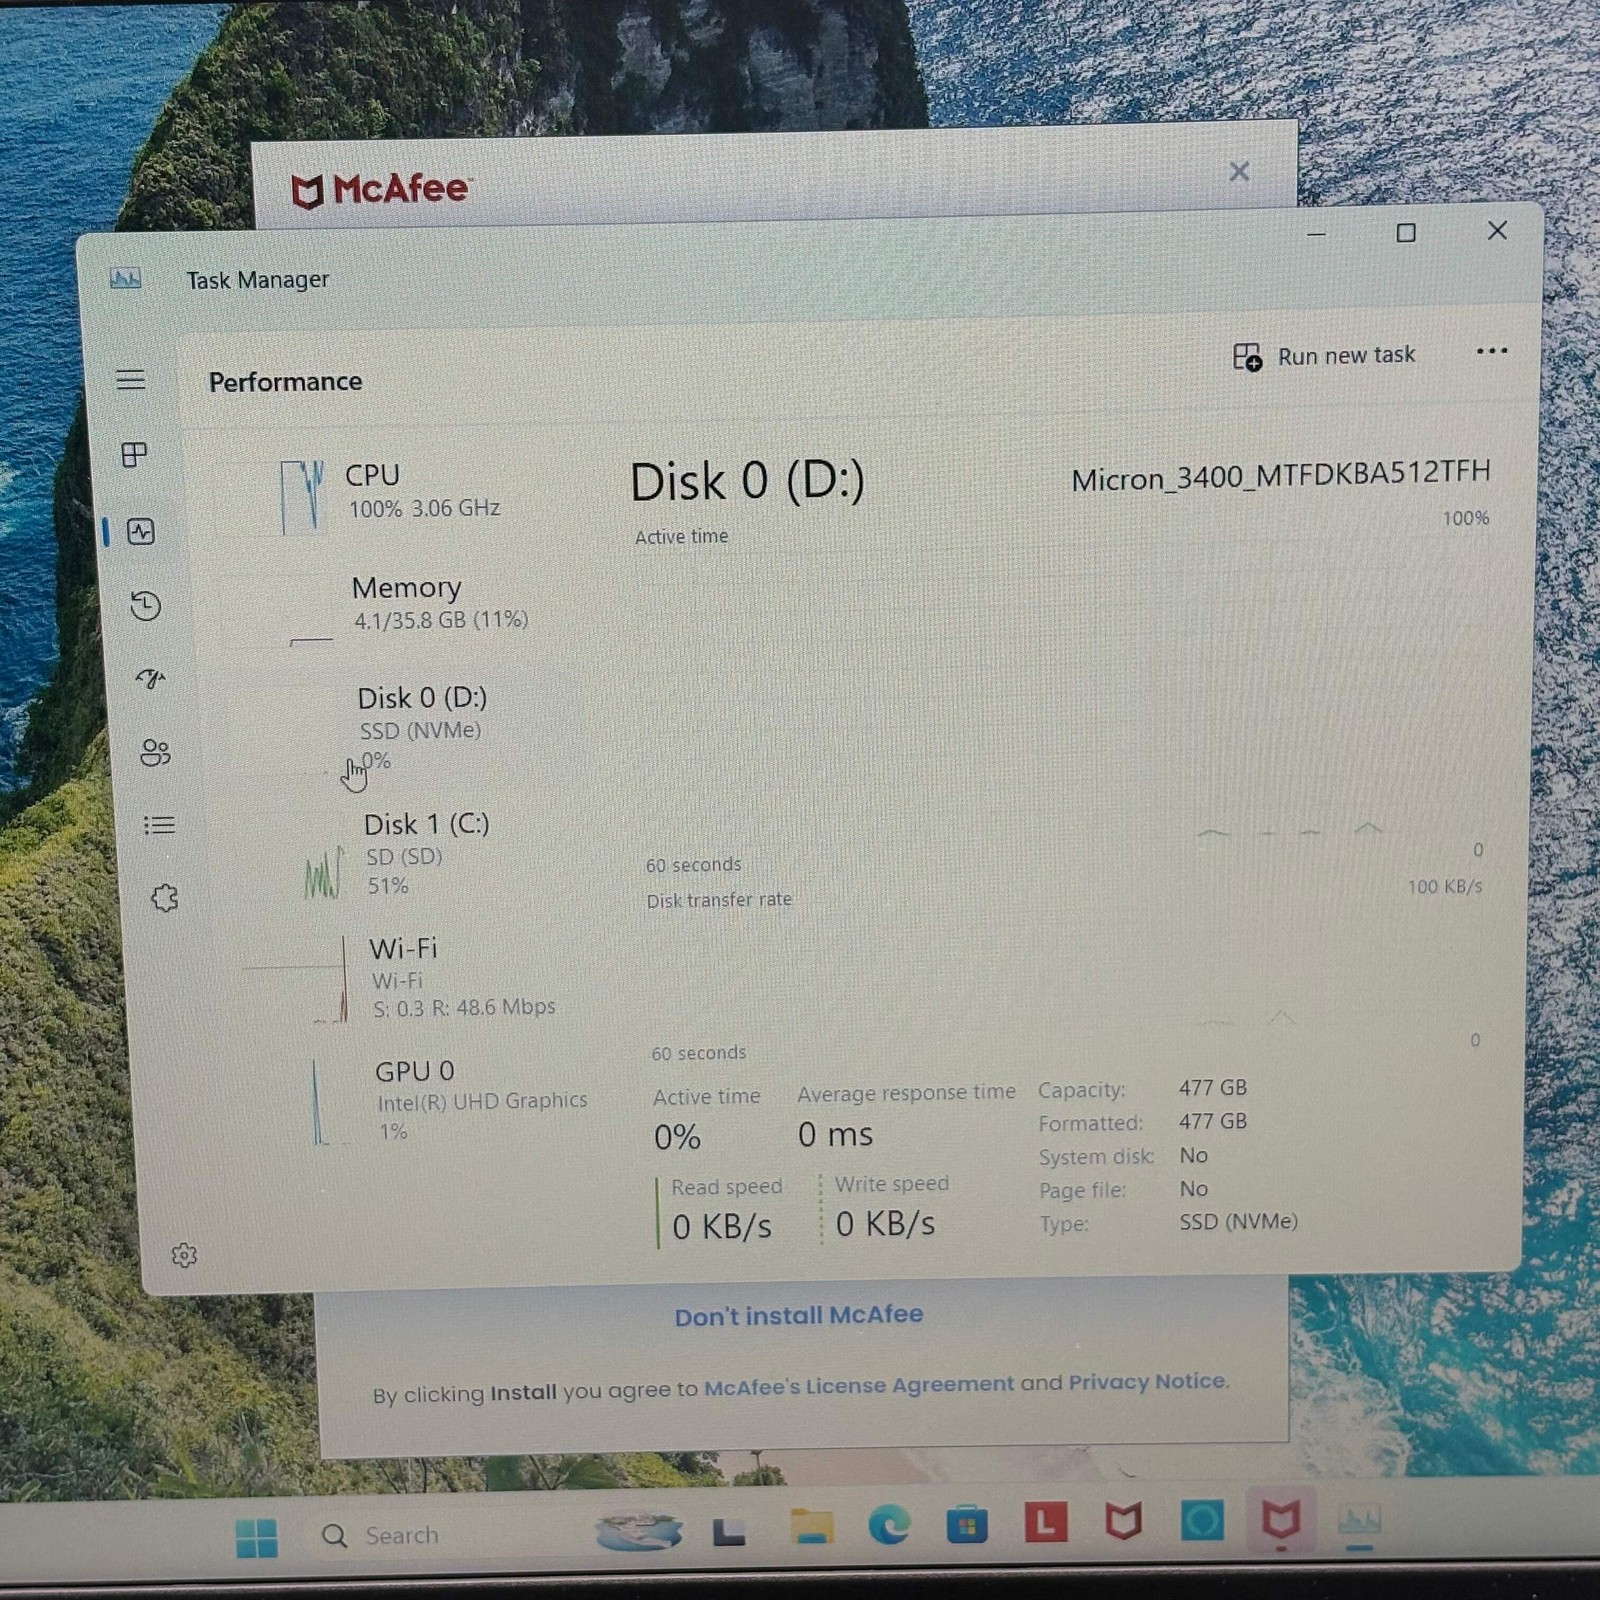The height and width of the screenshot is (1600, 1600).
Task: Switch to Task Manager taskbar icon
Action: click(x=1359, y=1521)
